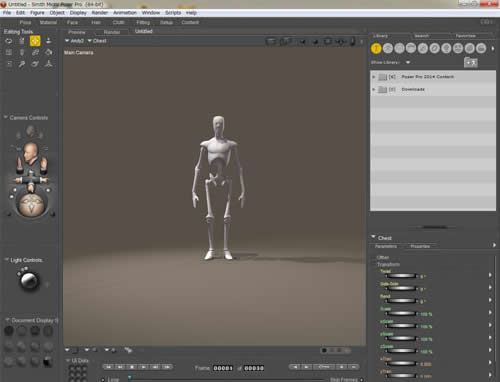Screen dimensions: 500x382
Task: Open the Animation menu
Action: click(125, 13)
